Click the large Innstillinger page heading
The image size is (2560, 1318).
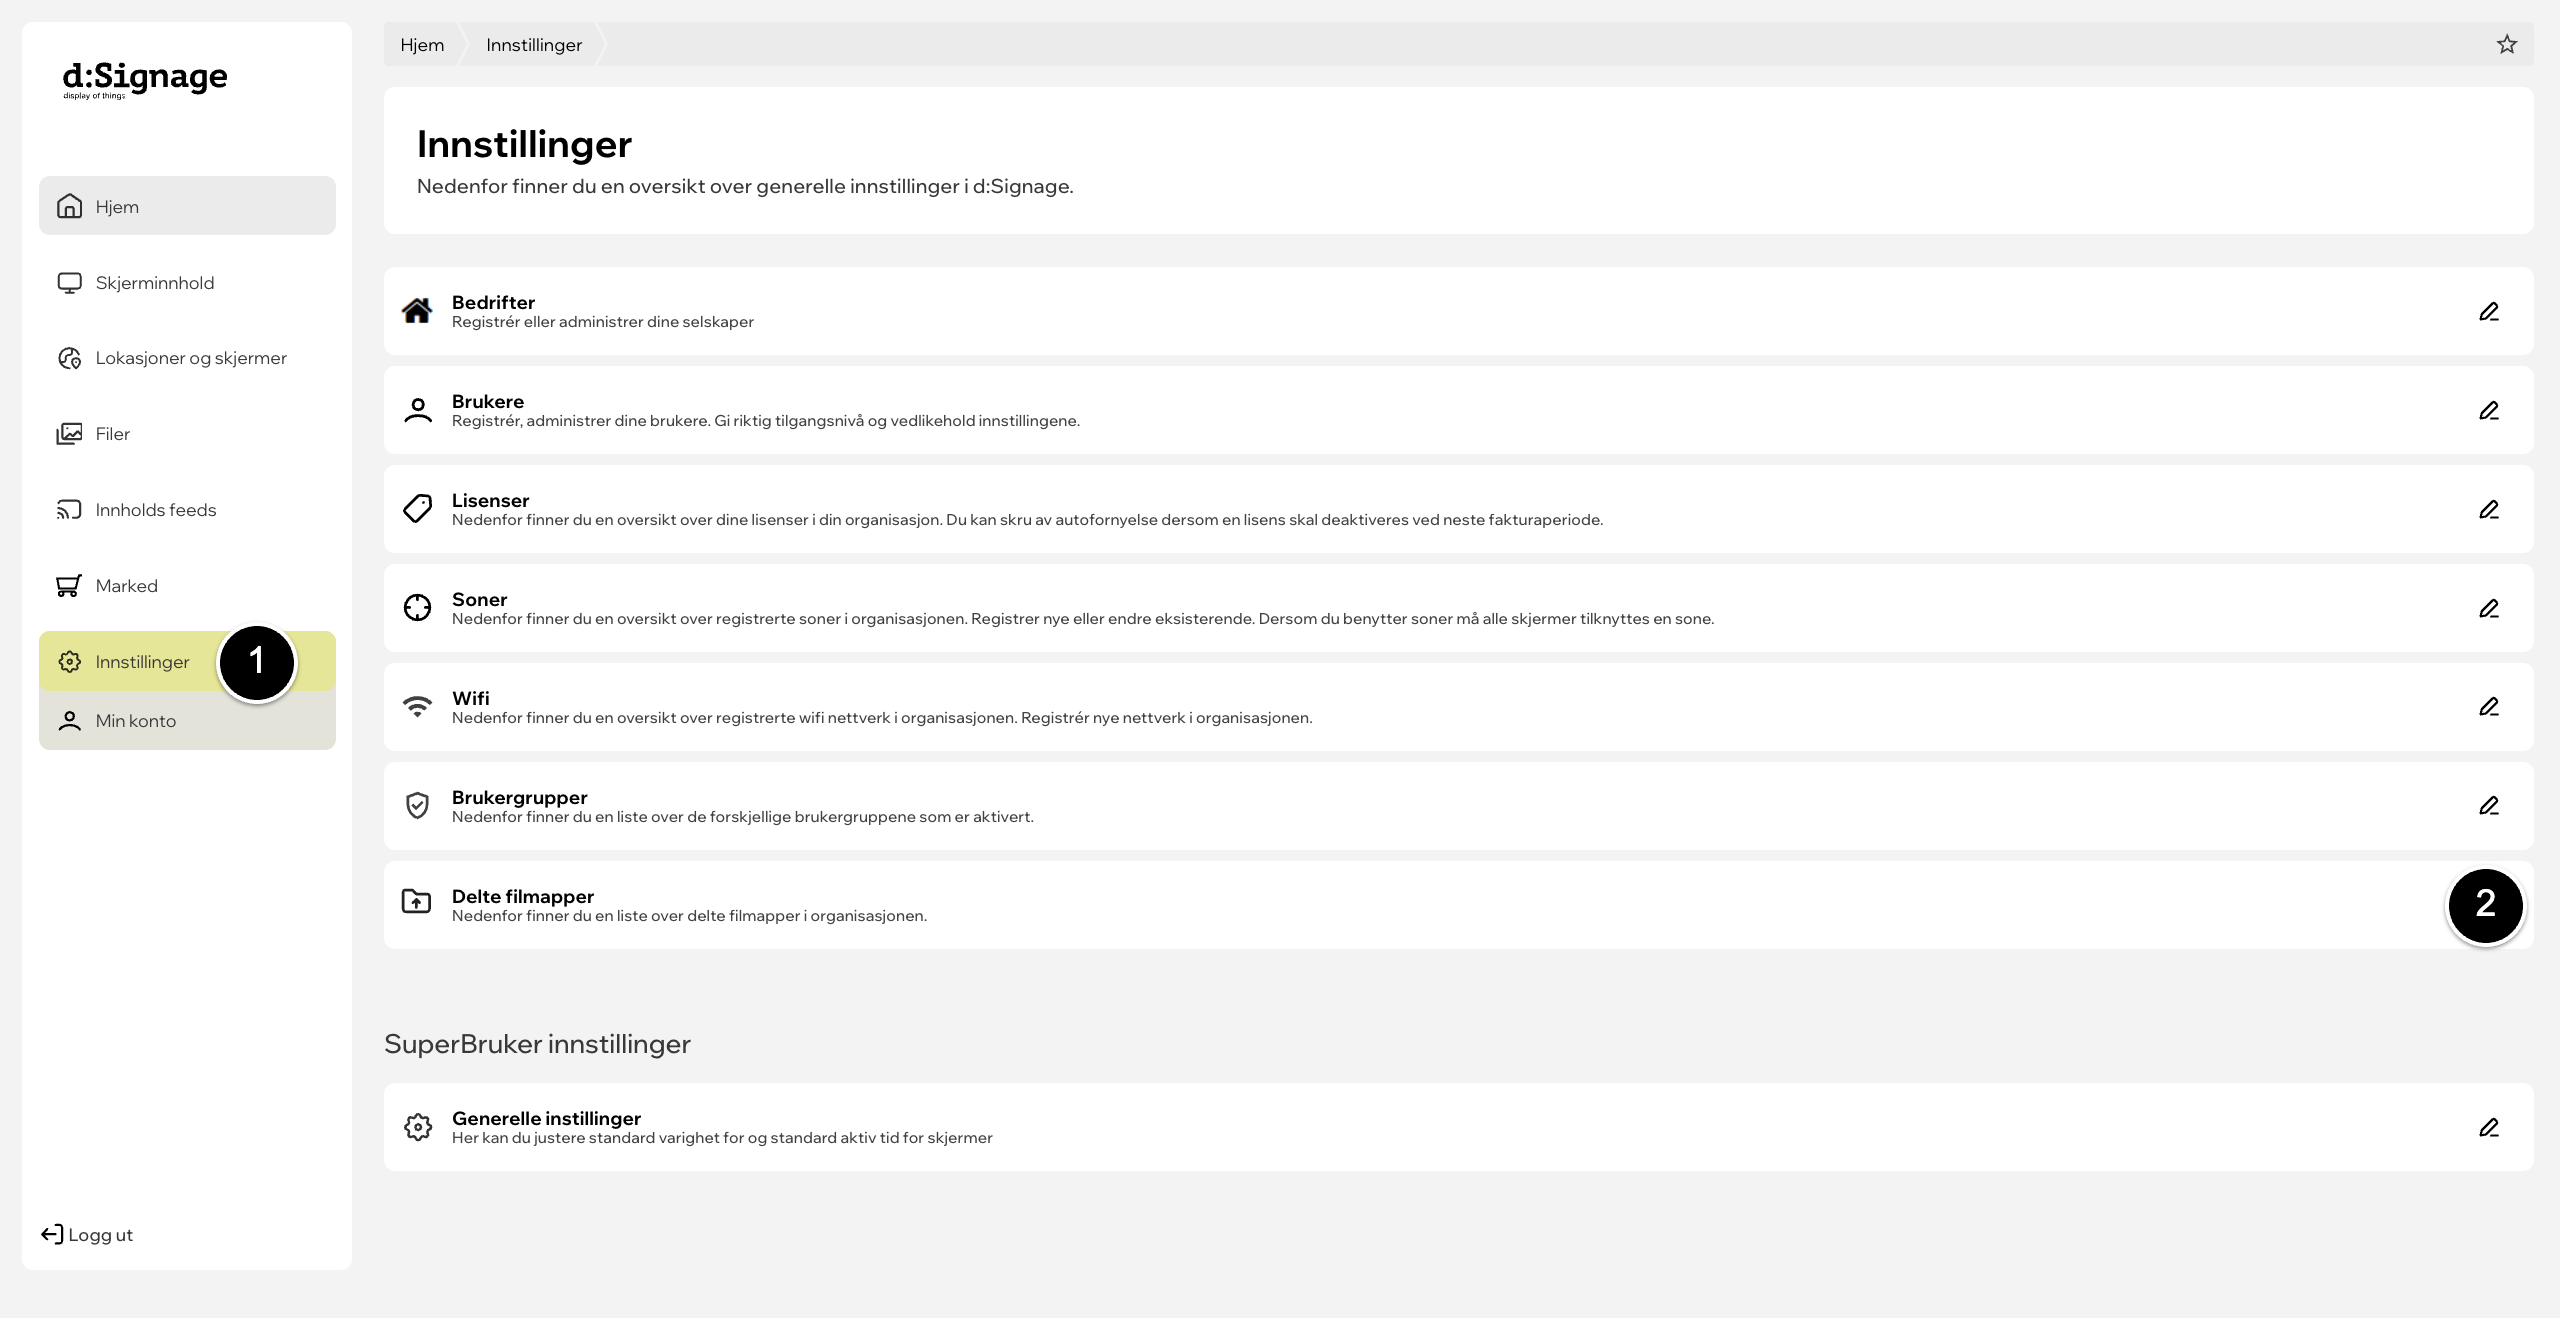click(524, 144)
